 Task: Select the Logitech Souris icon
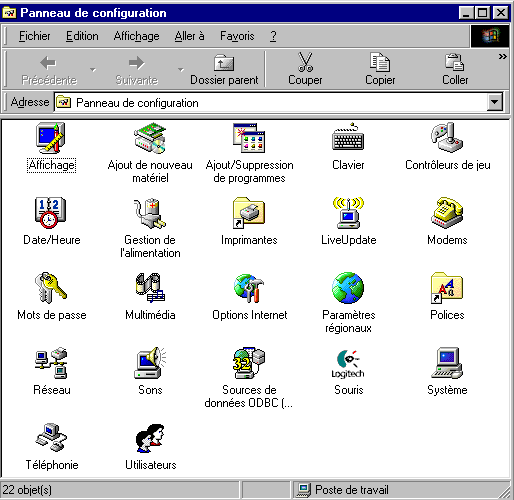(x=348, y=363)
